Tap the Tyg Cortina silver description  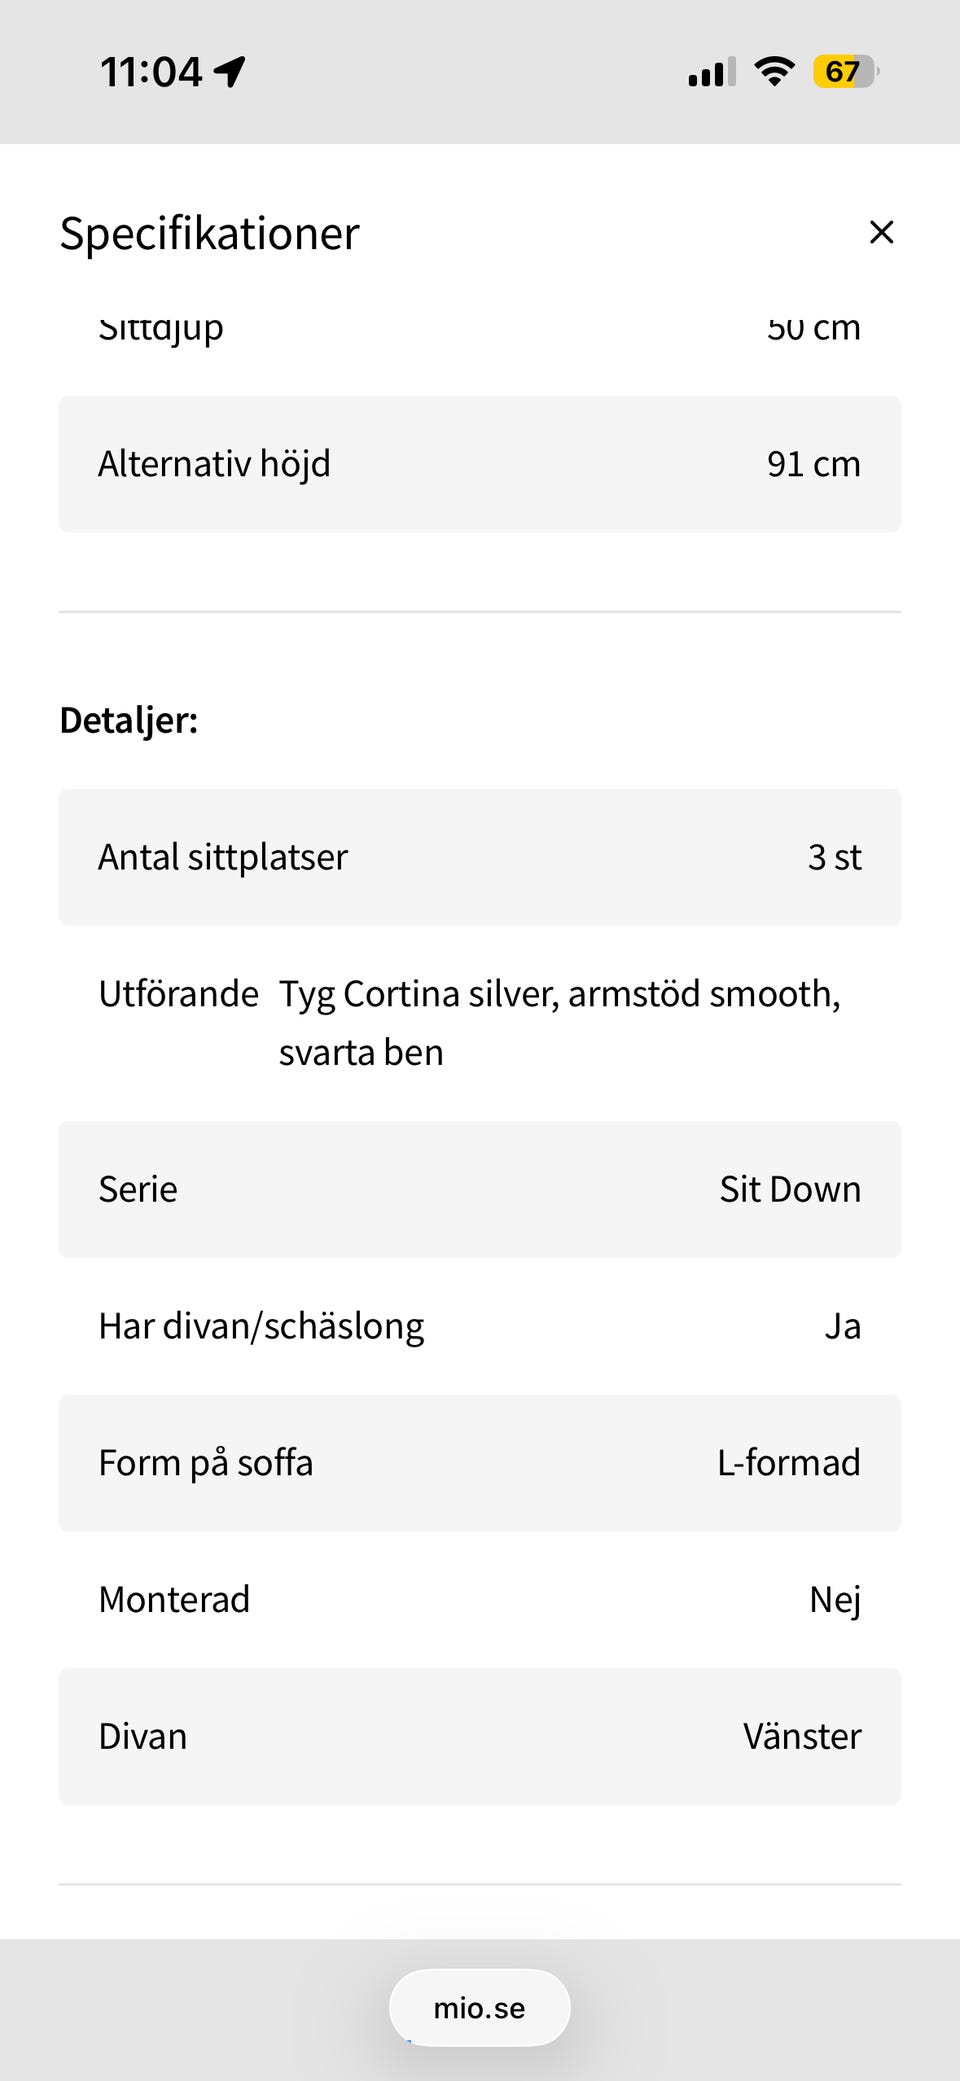click(559, 1022)
